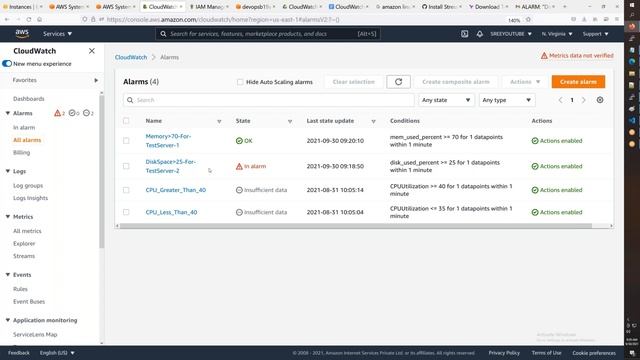Image resolution: width=640 pixels, height=360 pixels.
Task: Open the Any type filter dropdown
Action: 507,100
